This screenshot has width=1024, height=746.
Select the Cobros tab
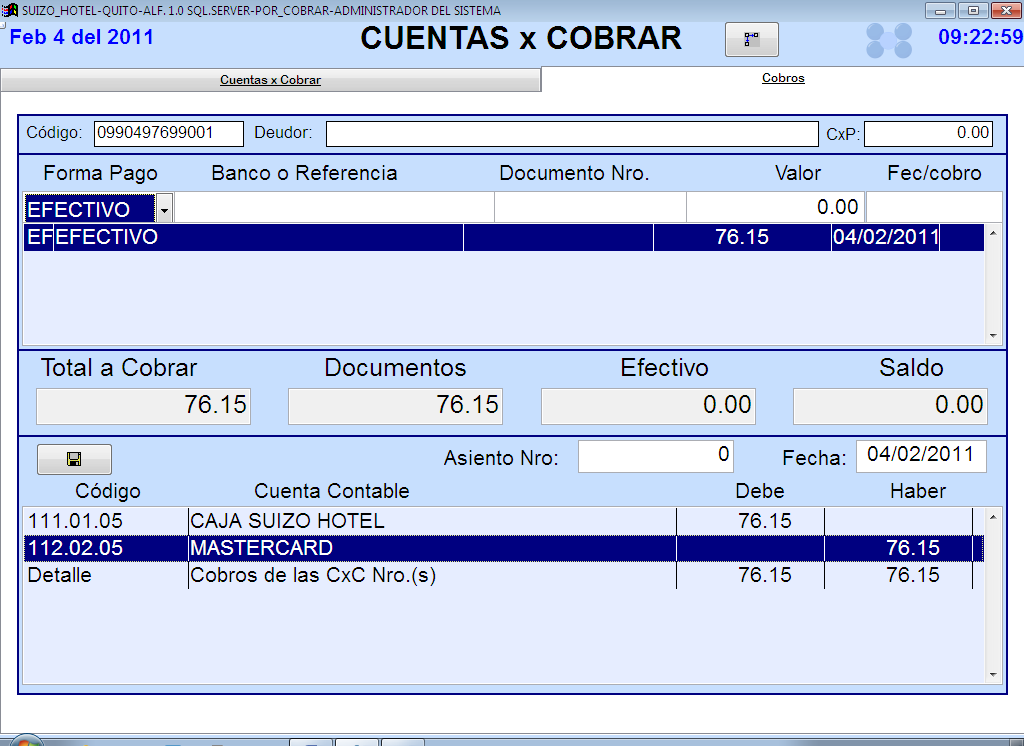782,78
